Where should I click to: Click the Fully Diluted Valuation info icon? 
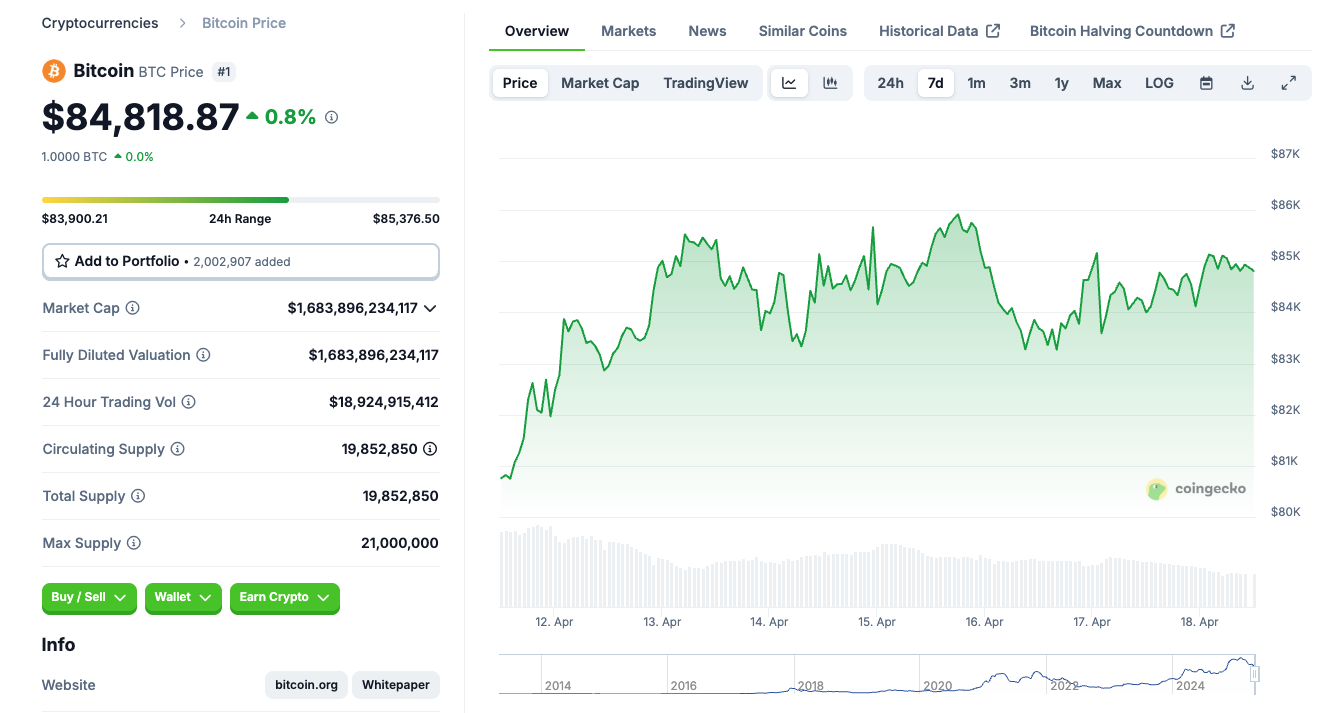point(203,355)
